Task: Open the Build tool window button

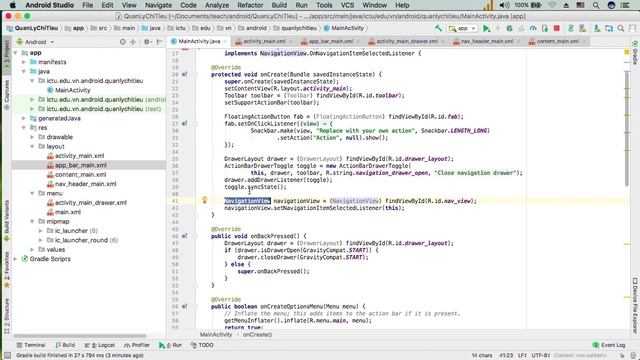Action: pyautogui.click(x=65, y=345)
